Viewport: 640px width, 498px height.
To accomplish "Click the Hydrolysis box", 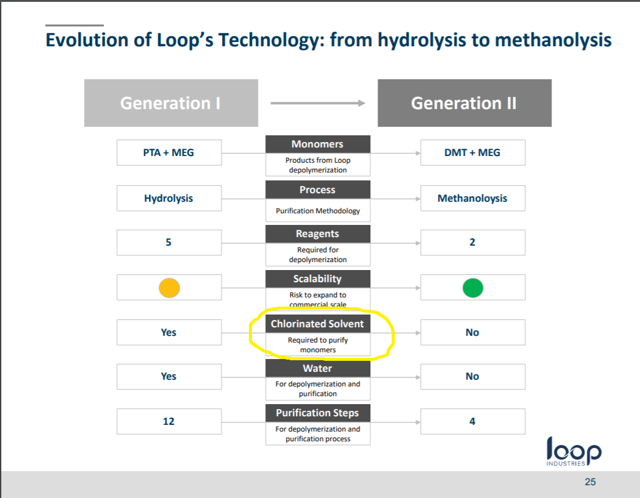I will click(169, 198).
